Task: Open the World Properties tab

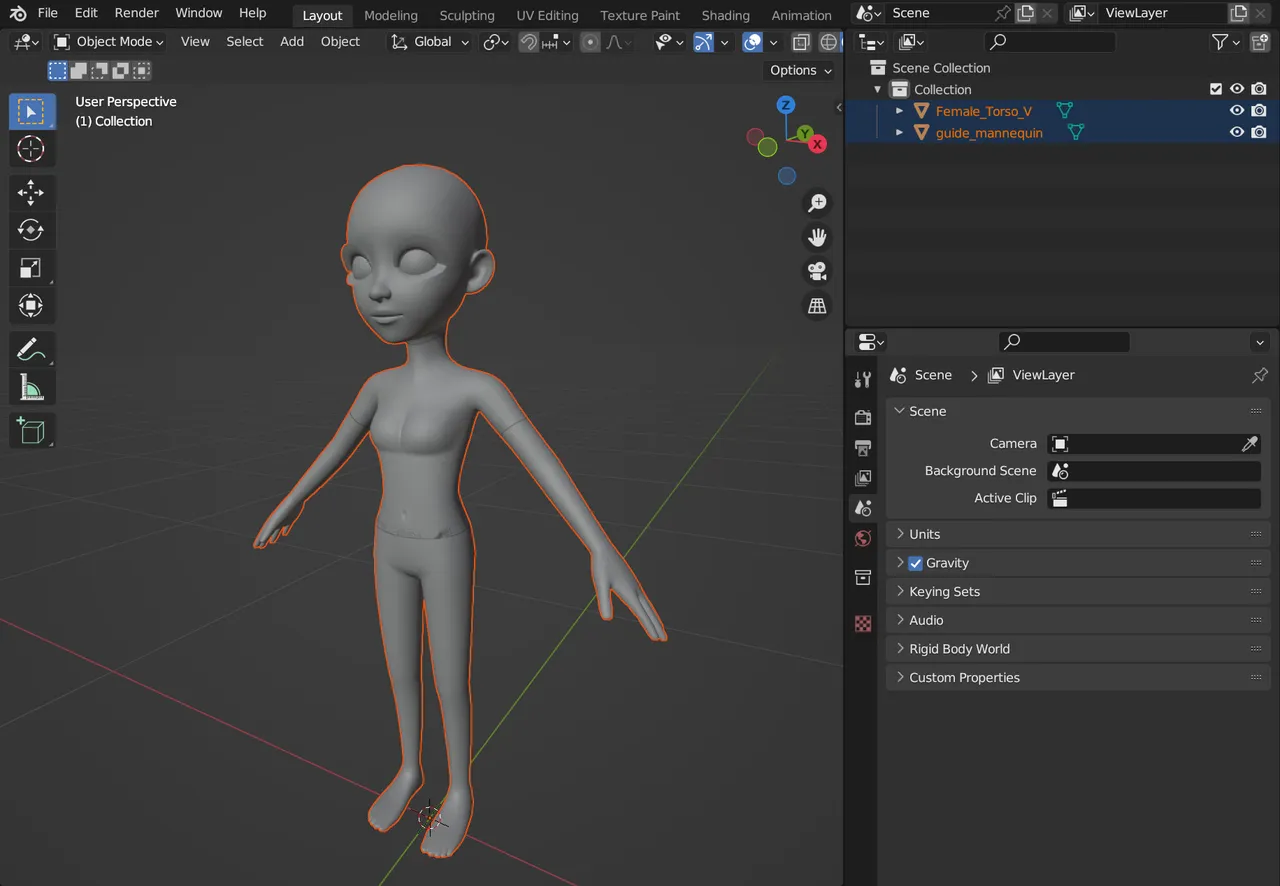Action: click(x=862, y=538)
